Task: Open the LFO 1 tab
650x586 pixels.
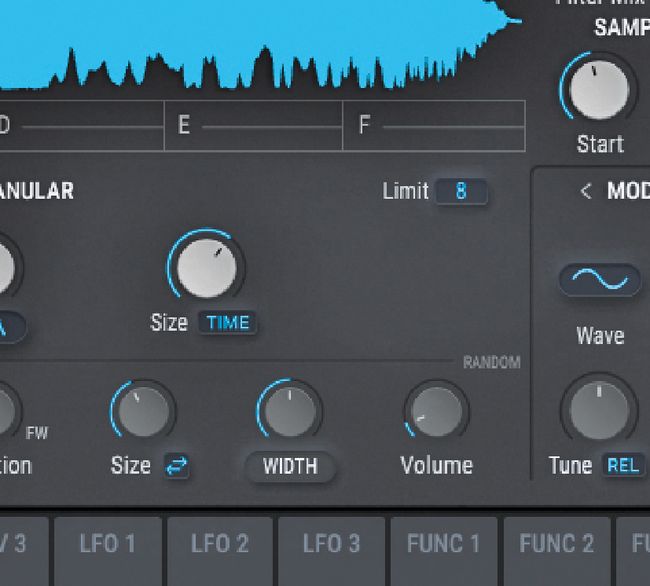Action: coord(108,551)
